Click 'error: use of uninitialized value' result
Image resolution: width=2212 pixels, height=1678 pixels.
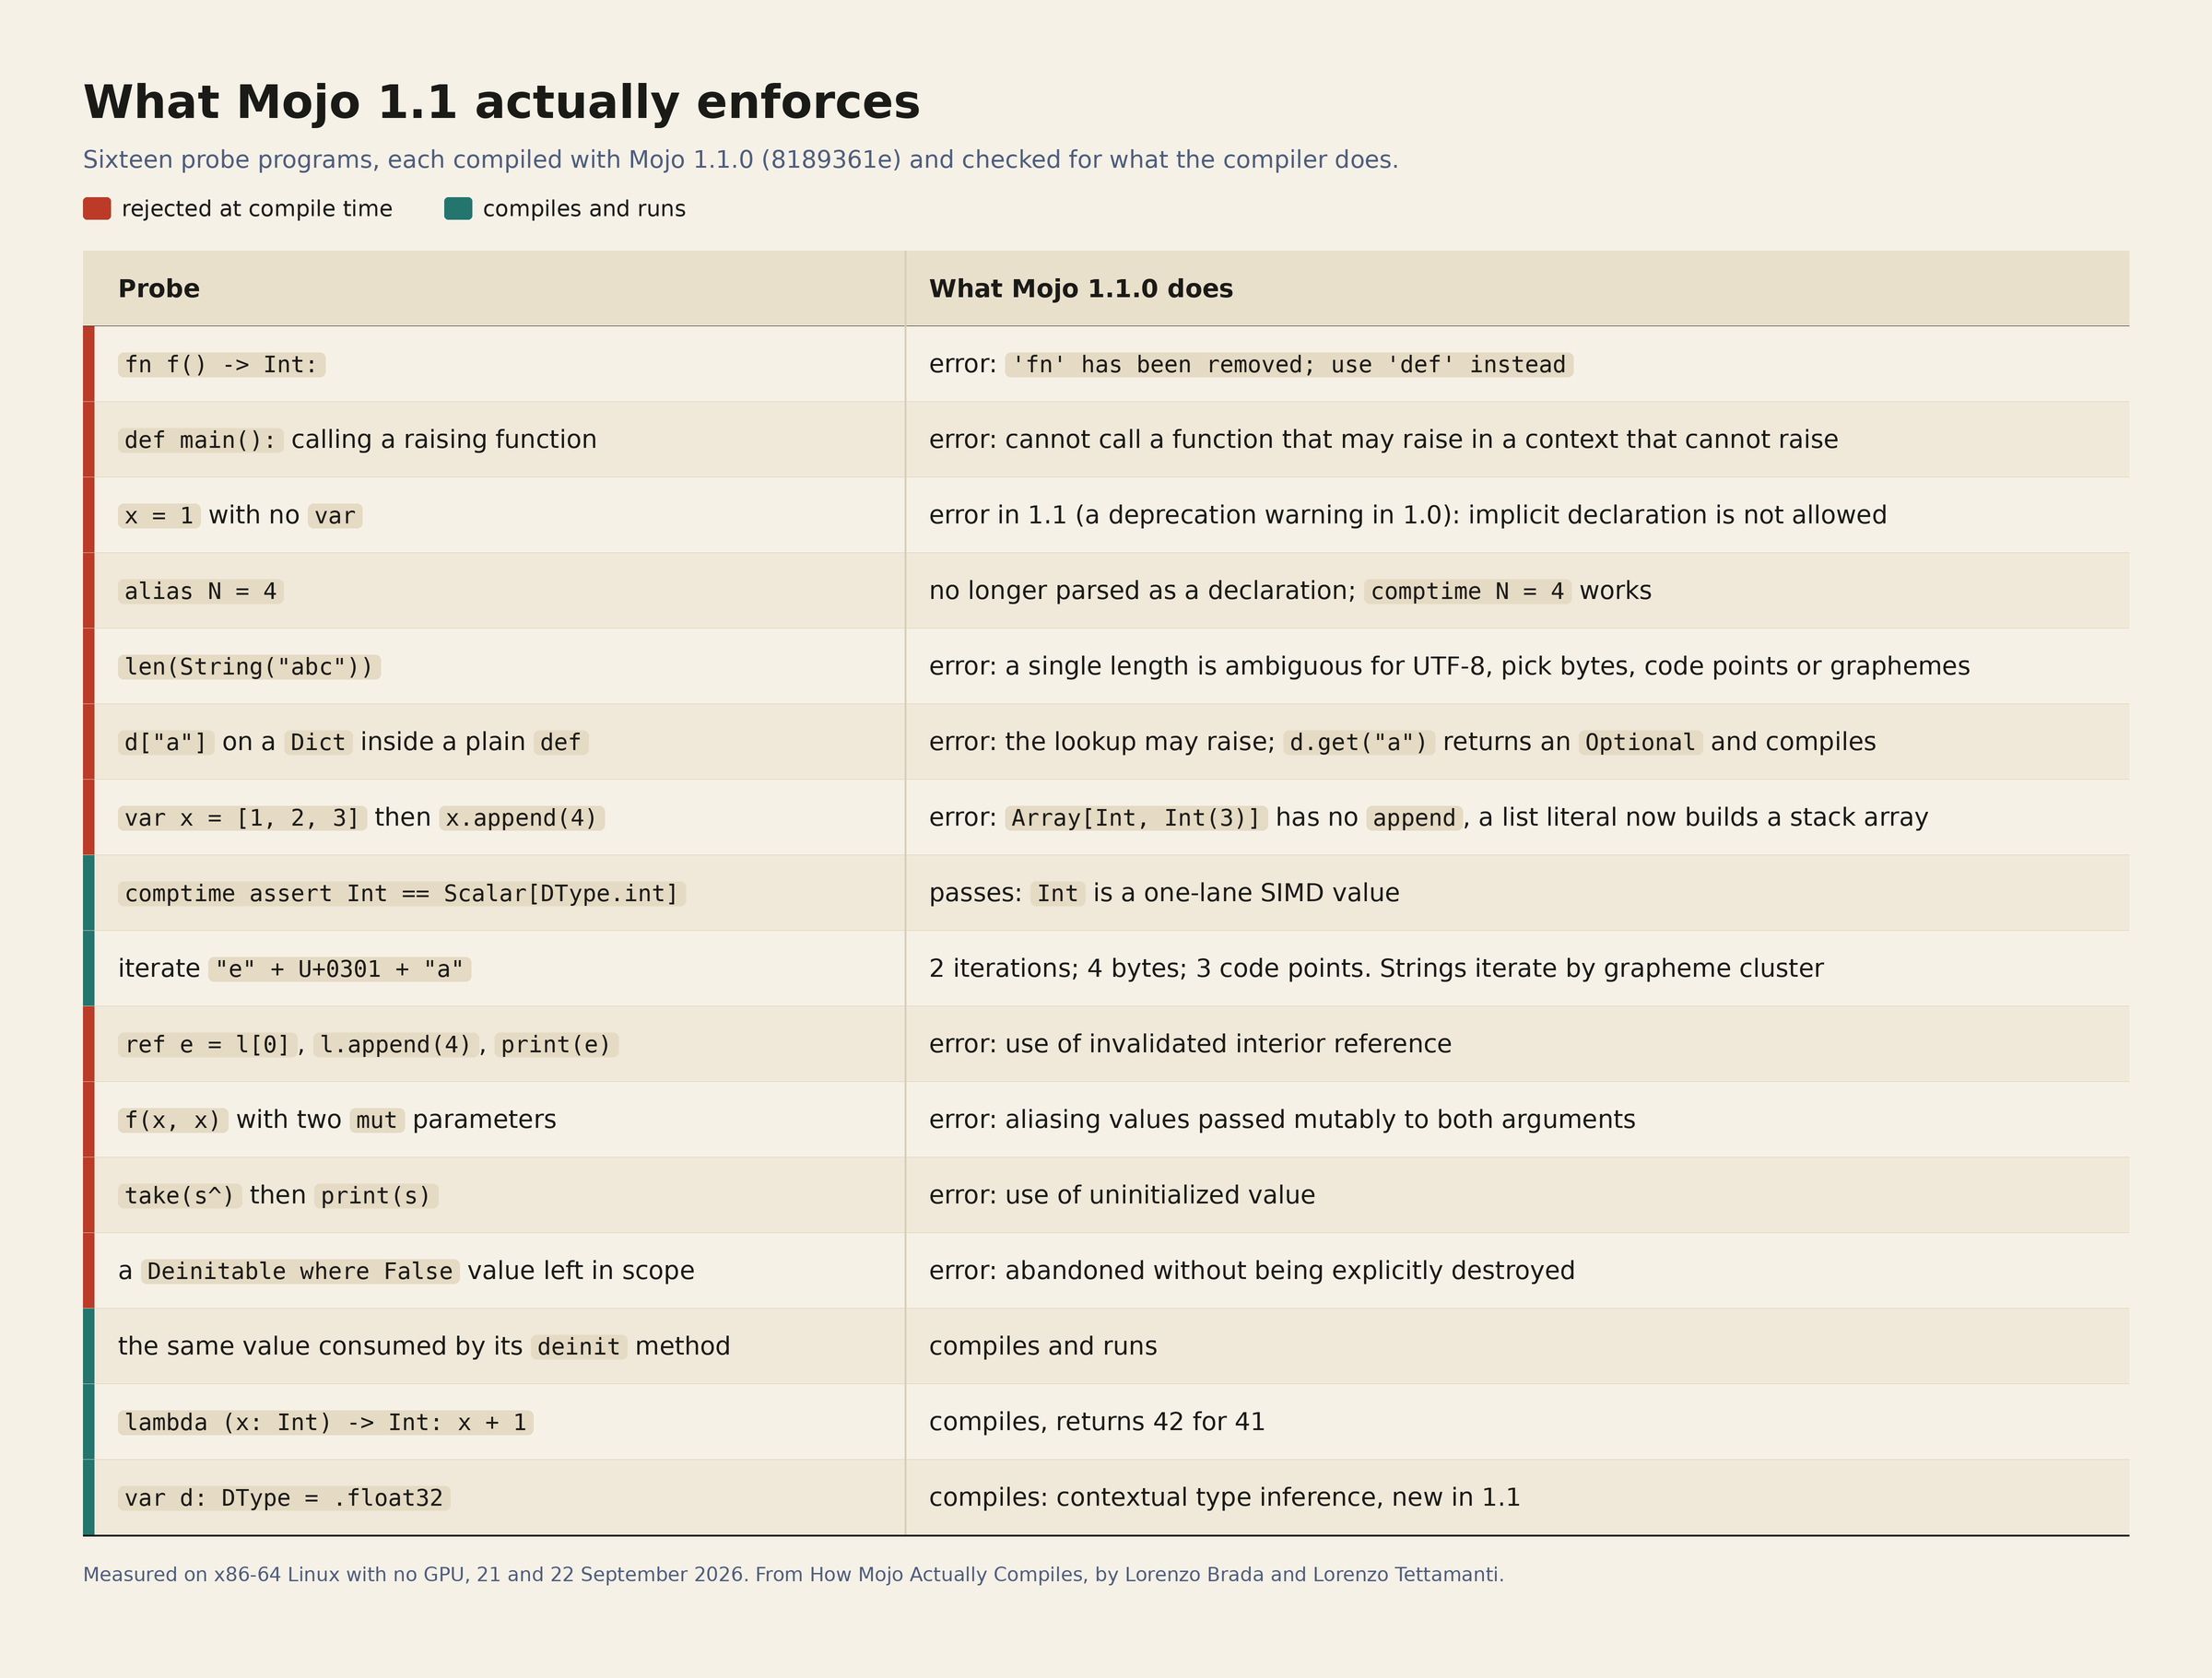[1122, 1195]
